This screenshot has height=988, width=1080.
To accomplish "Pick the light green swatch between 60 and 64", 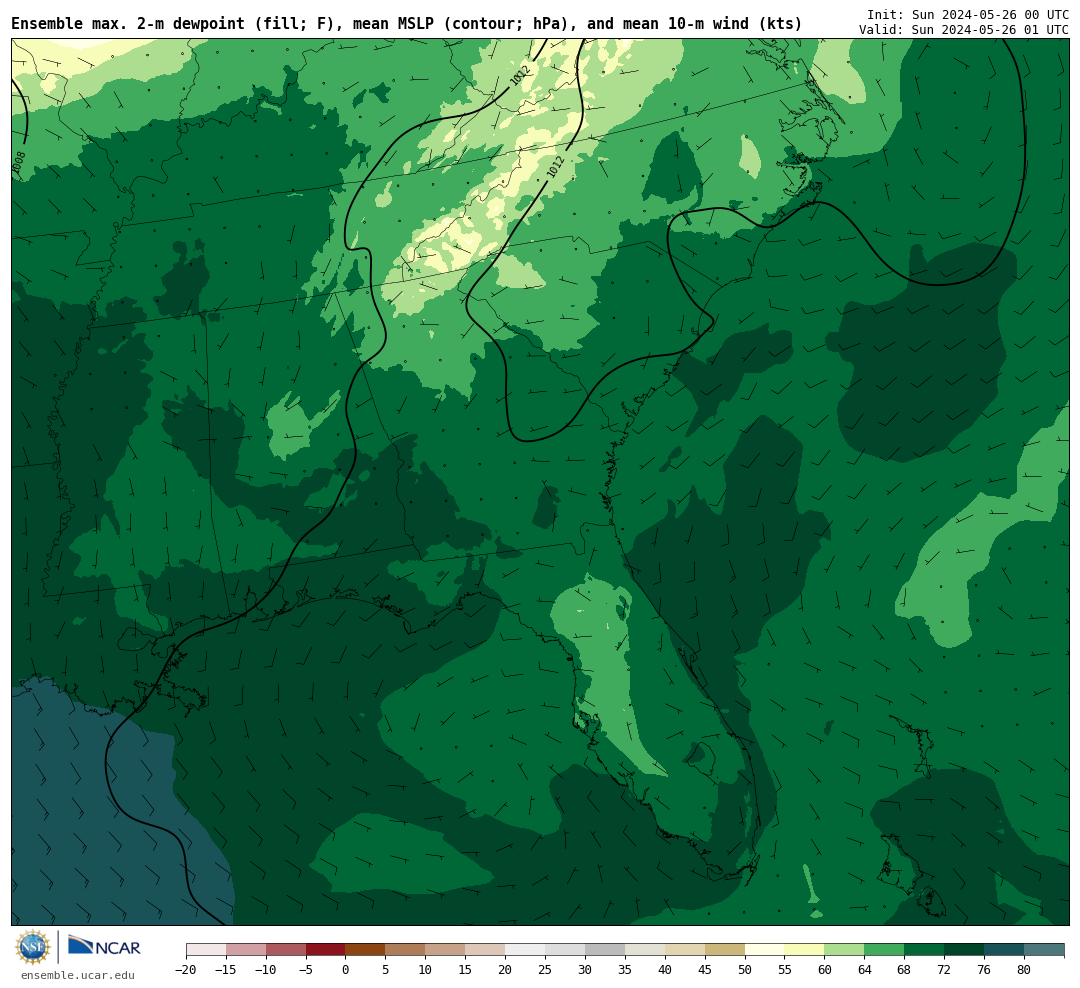I will tap(845, 950).
